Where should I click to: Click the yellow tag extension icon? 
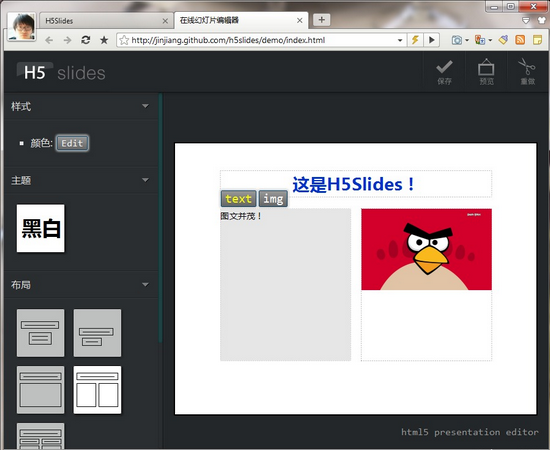tap(503, 40)
